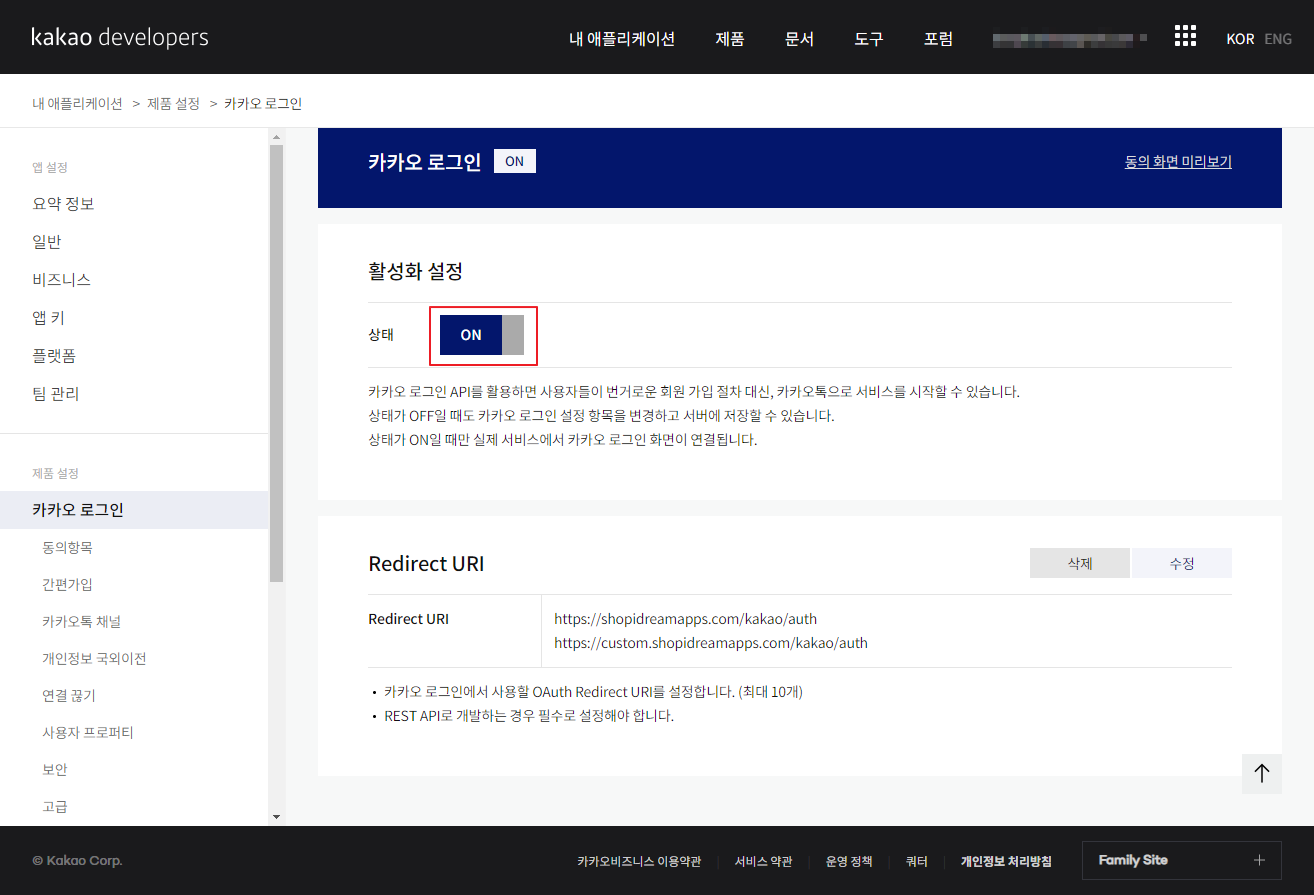
Task: Click the ON badge beside 카카오 로그인 title
Action: coord(515,161)
